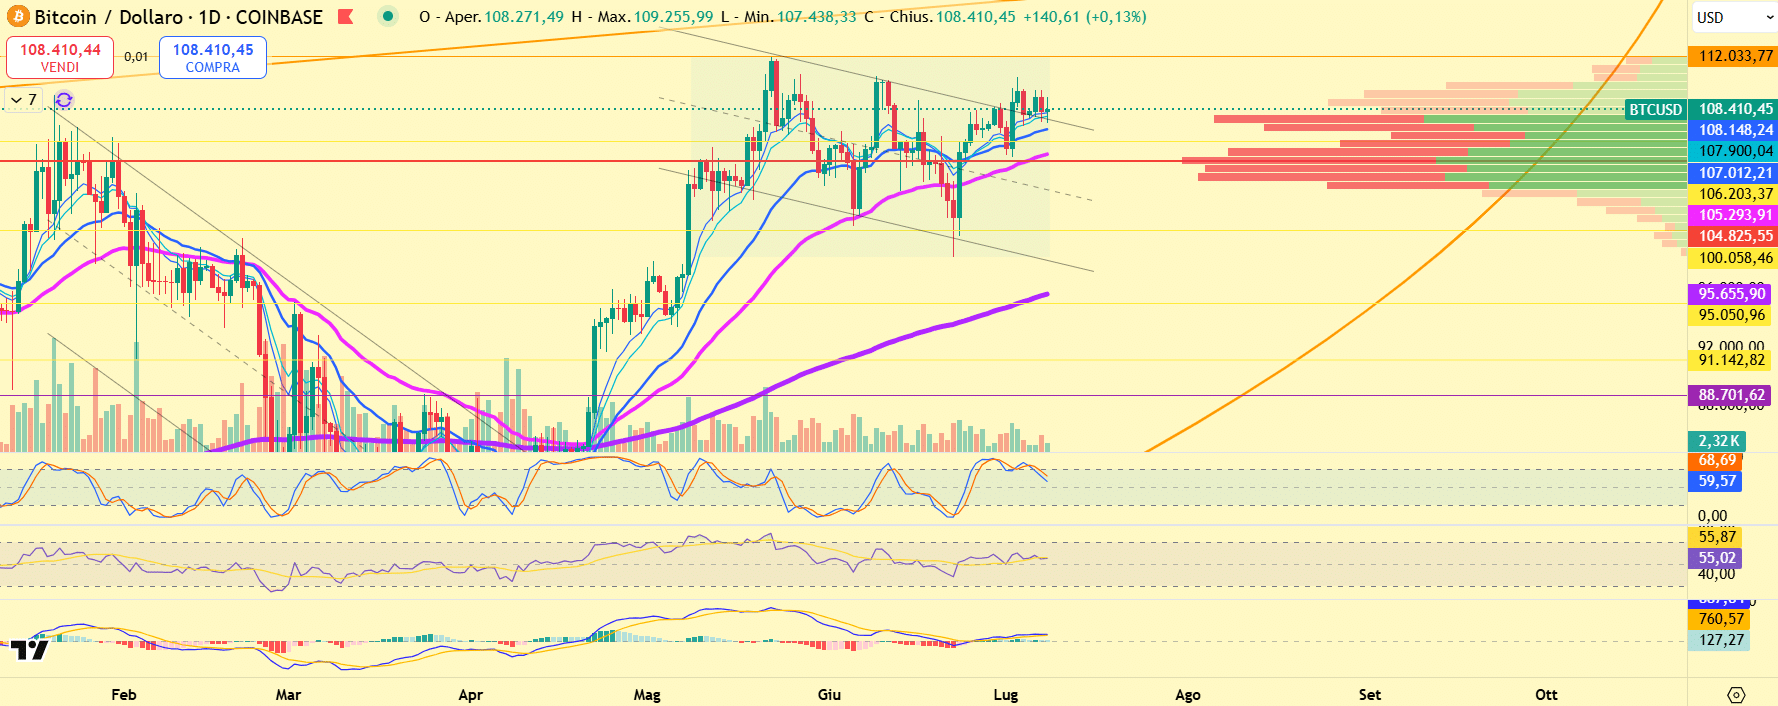Select the purple 88.701,62 price label

coord(1730,395)
